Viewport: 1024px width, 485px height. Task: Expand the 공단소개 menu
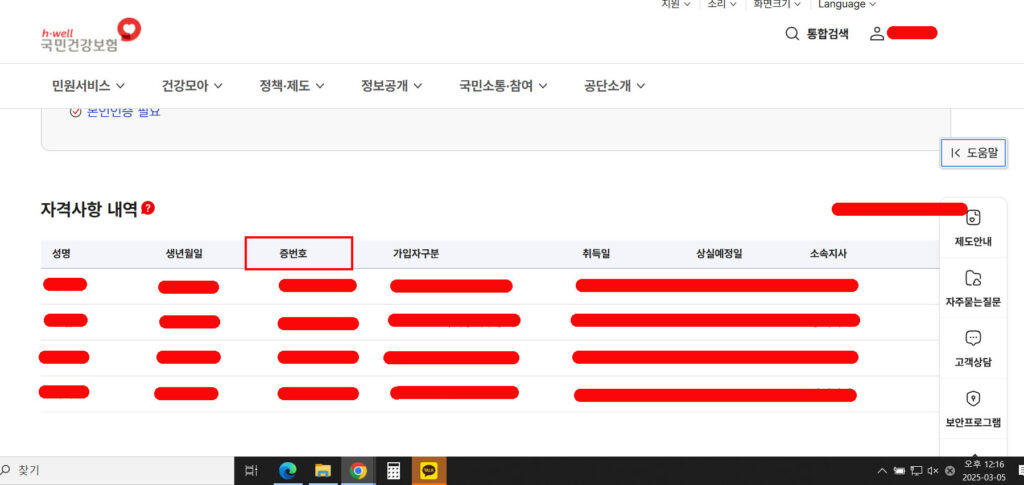pos(615,86)
